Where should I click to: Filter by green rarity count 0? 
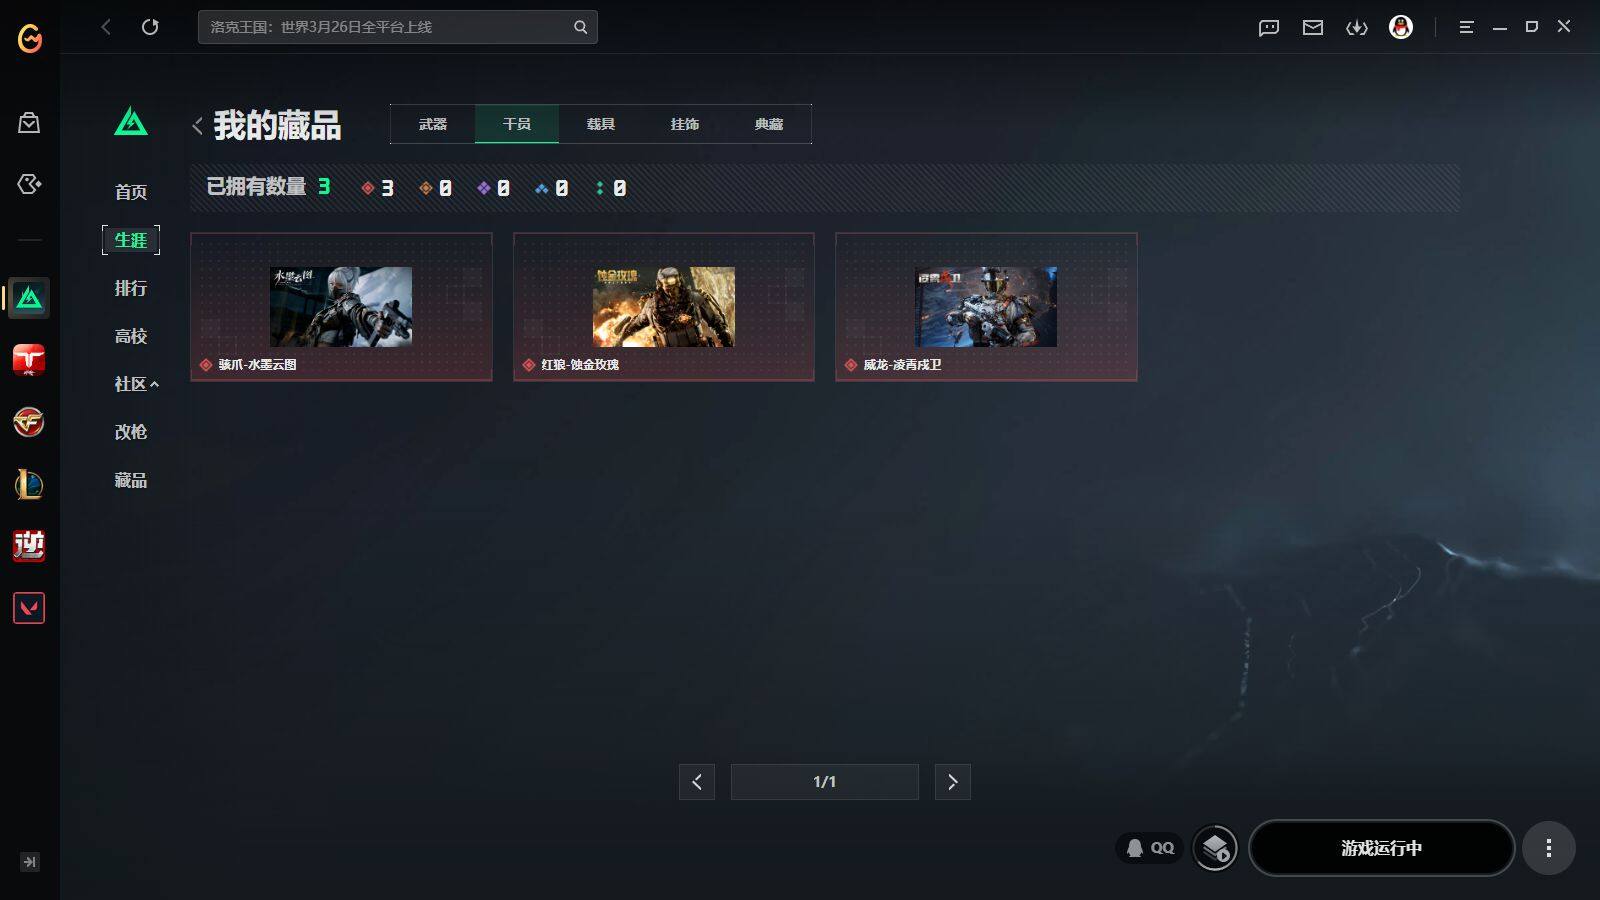pyautogui.click(x=611, y=188)
